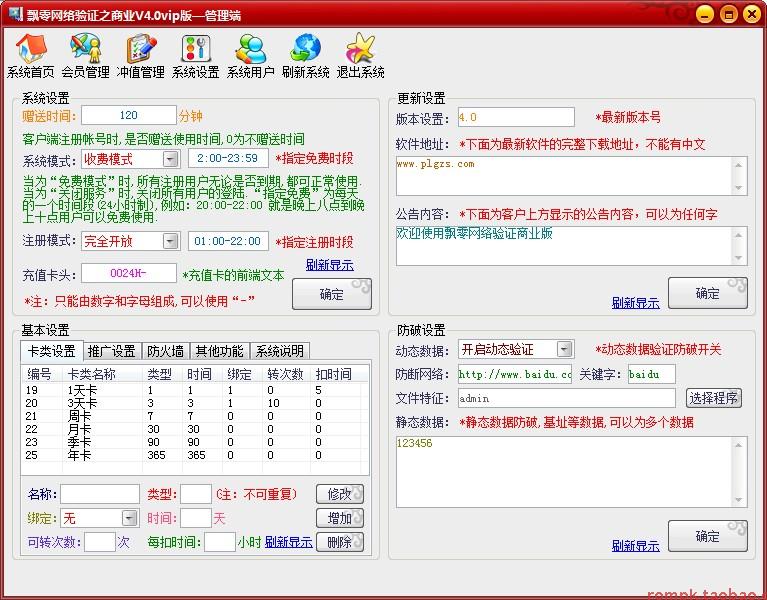Select the 周卡 row

point(195,416)
